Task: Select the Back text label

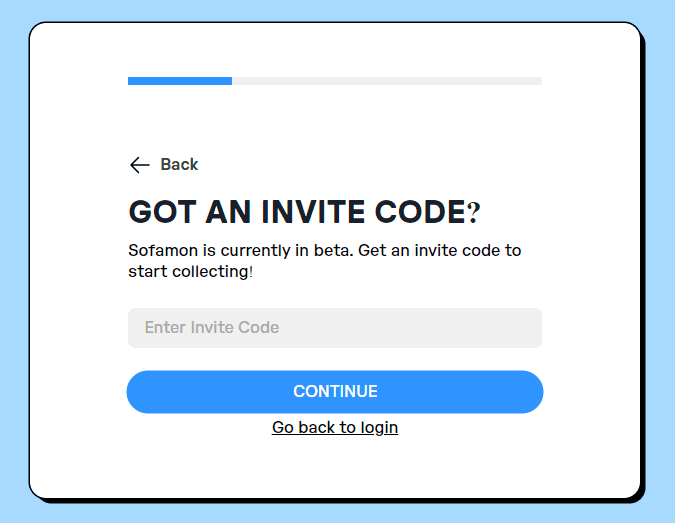Action: coord(179,164)
